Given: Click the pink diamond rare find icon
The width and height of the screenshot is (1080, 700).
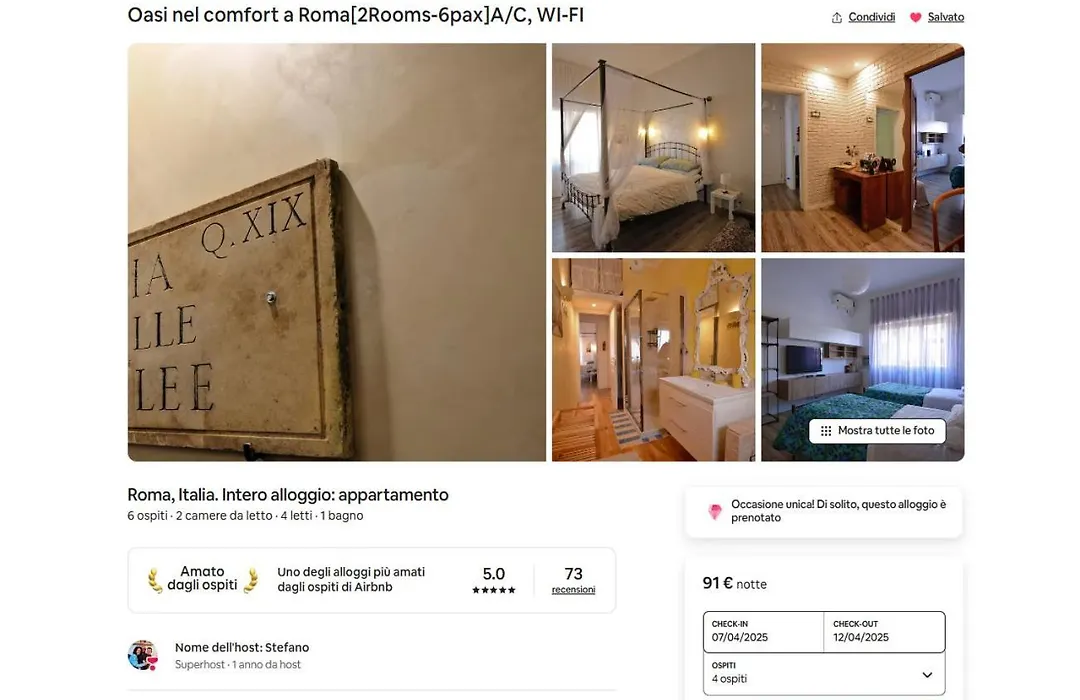Looking at the screenshot, I should point(715,511).
